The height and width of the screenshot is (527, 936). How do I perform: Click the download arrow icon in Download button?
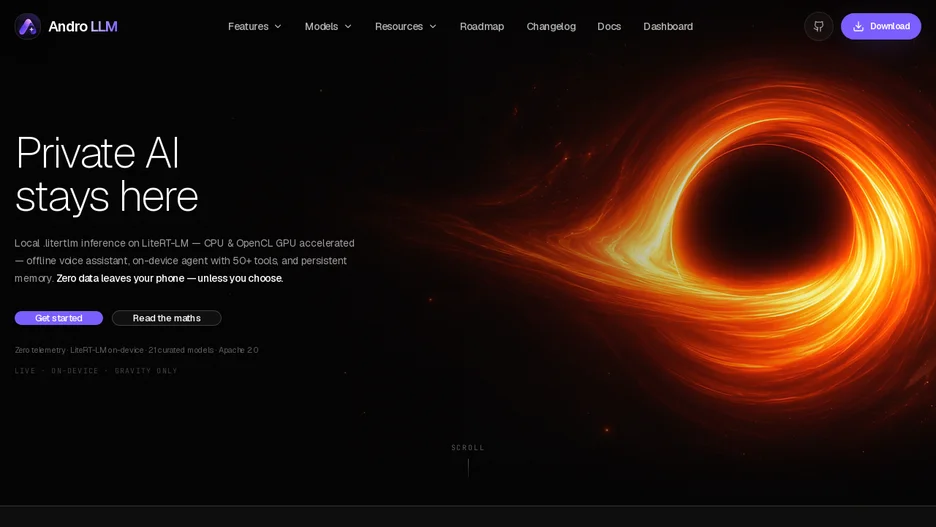858,26
